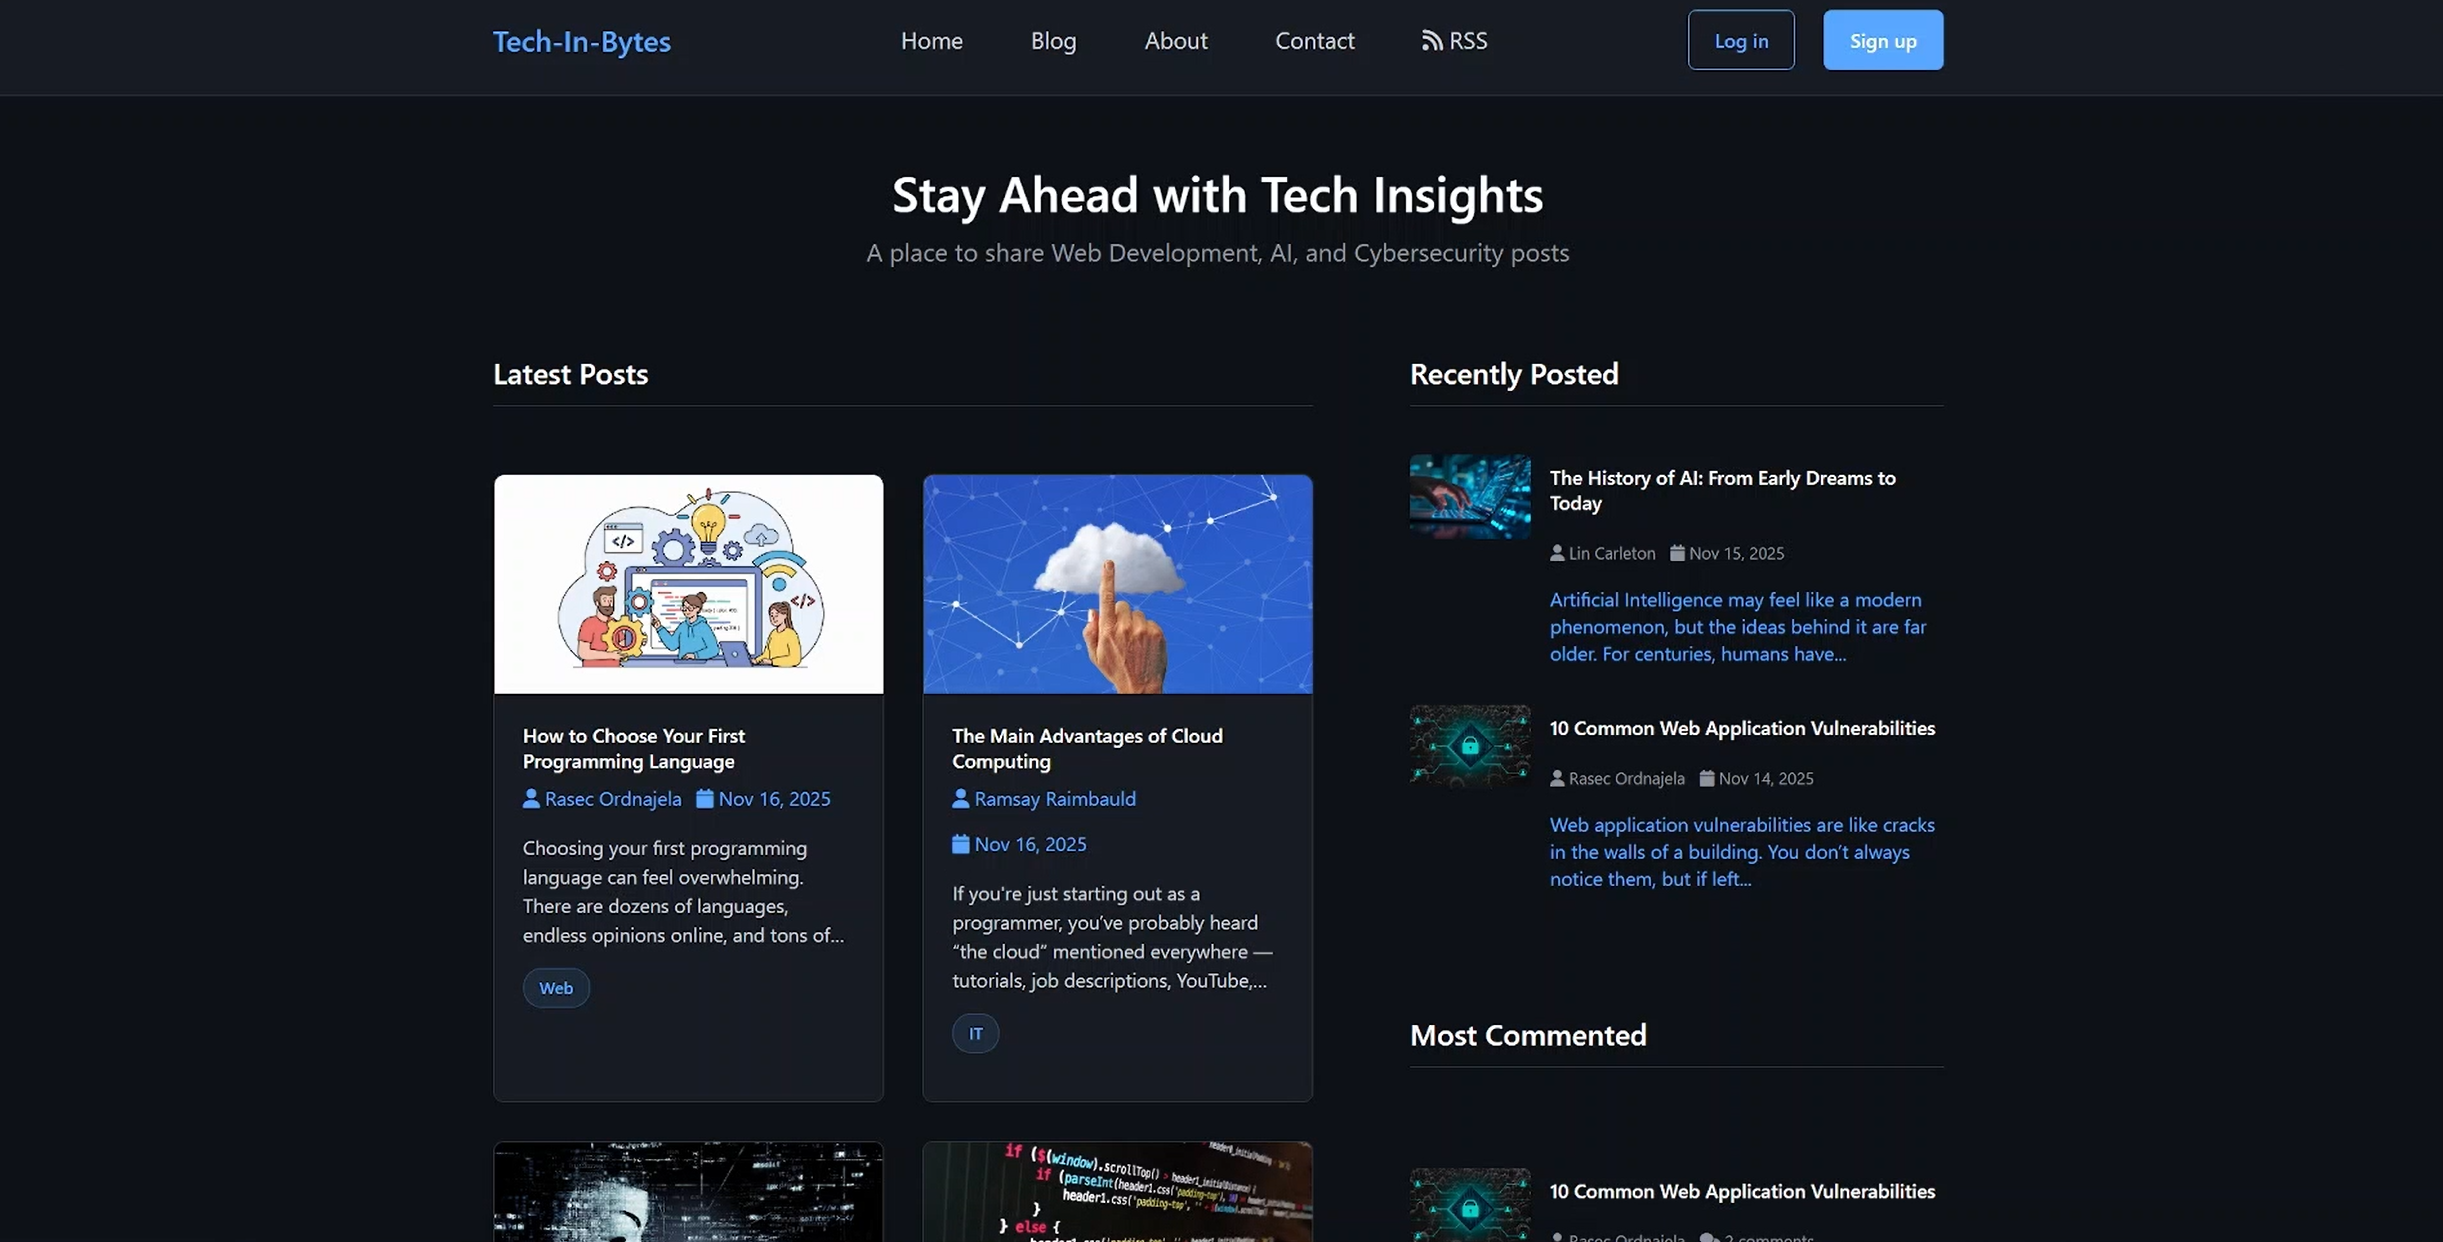2443x1242 pixels.
Task: Click the person icon in the Programming Language card
Action: click(x=531, y=798)
